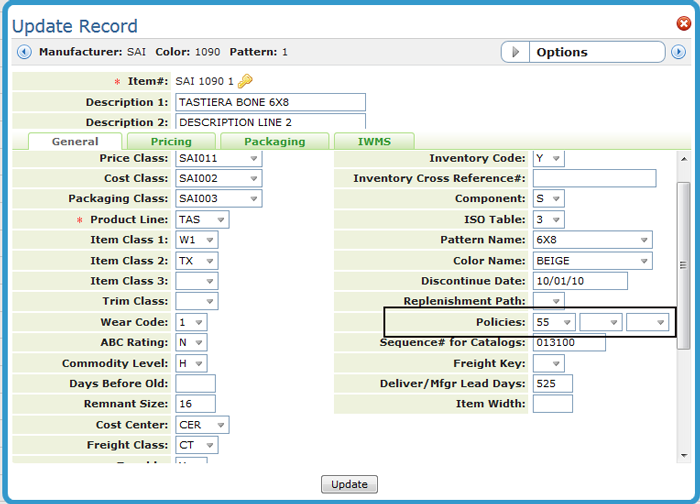Click the Remnant Size input field
Viewport: 700px width, 504px height.
[x=195, y=404]
